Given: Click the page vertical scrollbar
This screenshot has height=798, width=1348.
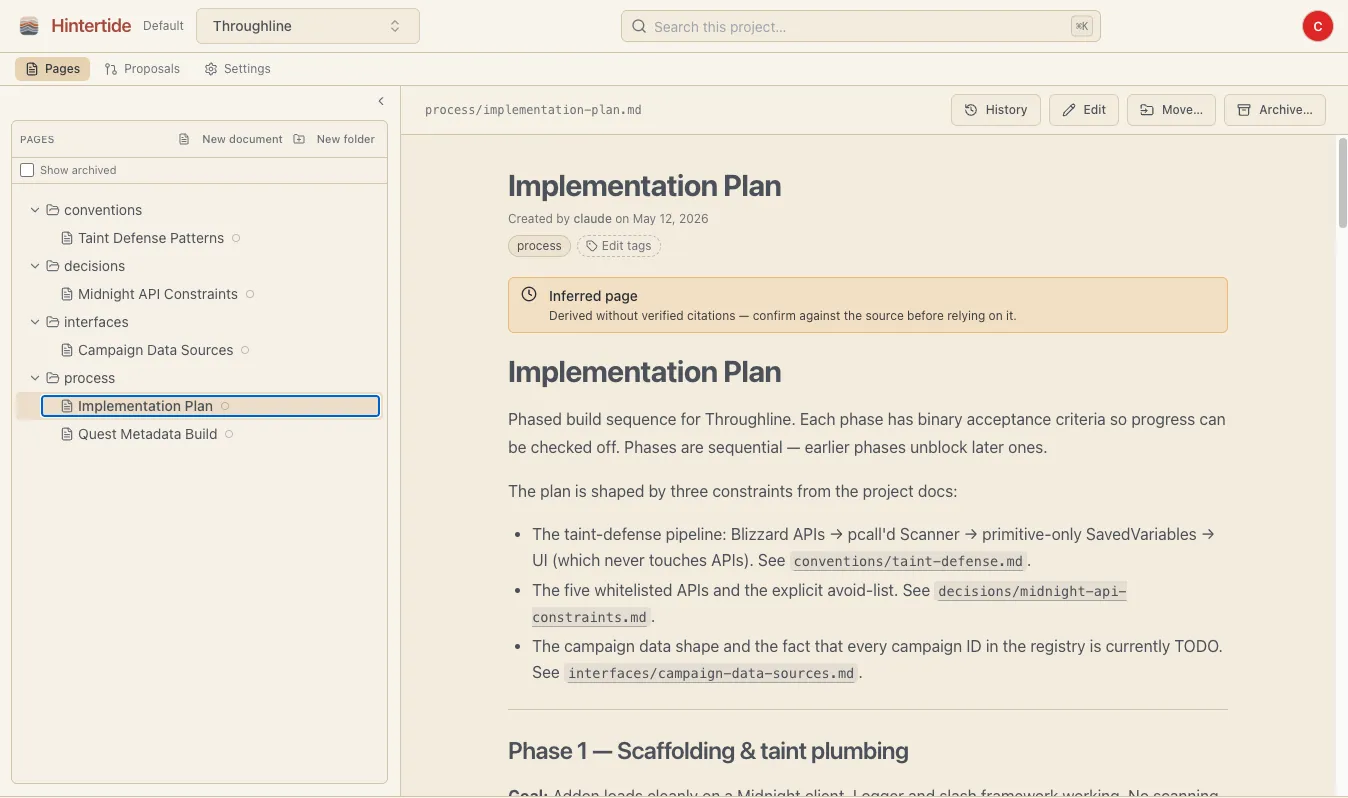Looking at the screenshot, I should click(1342, 184).
